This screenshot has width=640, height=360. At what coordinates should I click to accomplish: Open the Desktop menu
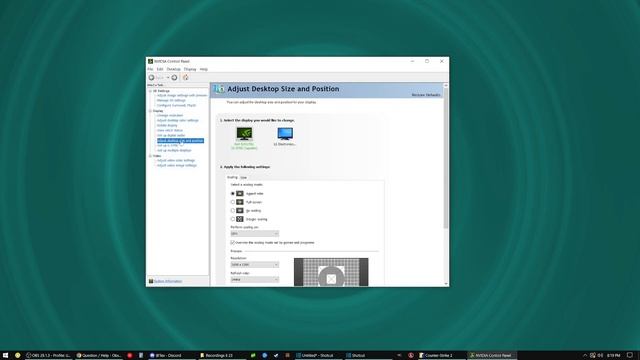pyautogui.click(x=173, y=69)
